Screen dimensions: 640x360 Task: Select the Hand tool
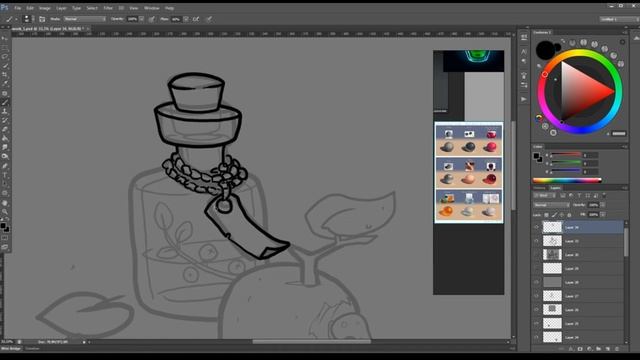5,203
